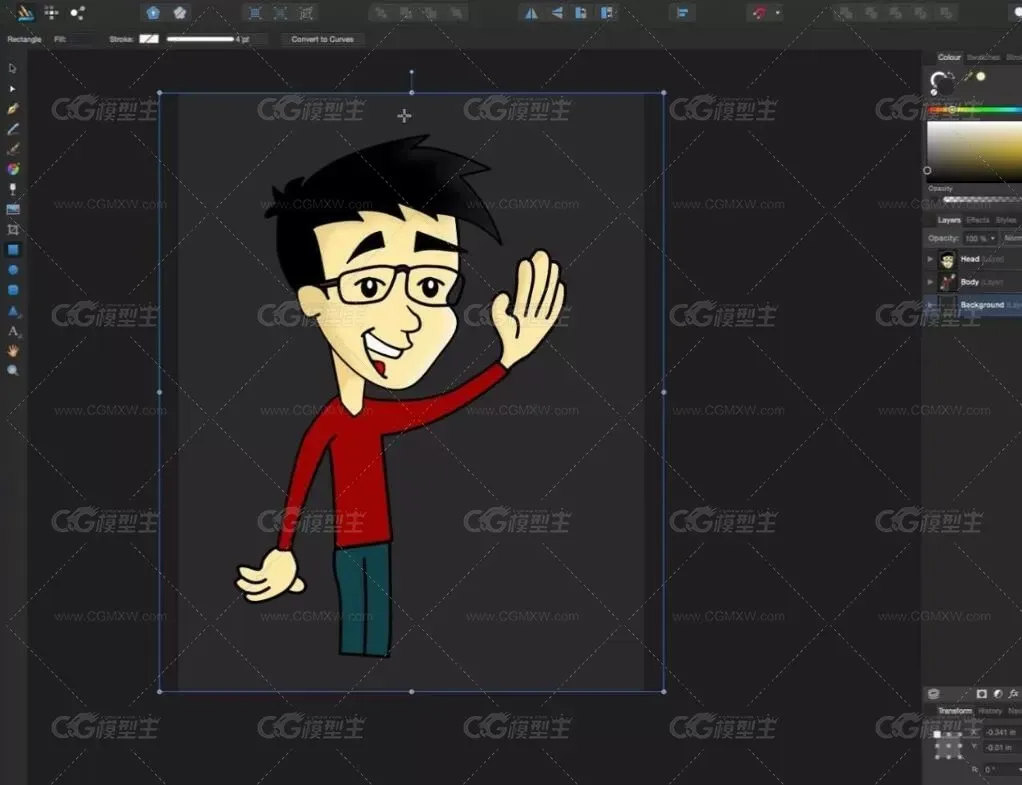Select the Head layer thumbnail

(947, 259)
